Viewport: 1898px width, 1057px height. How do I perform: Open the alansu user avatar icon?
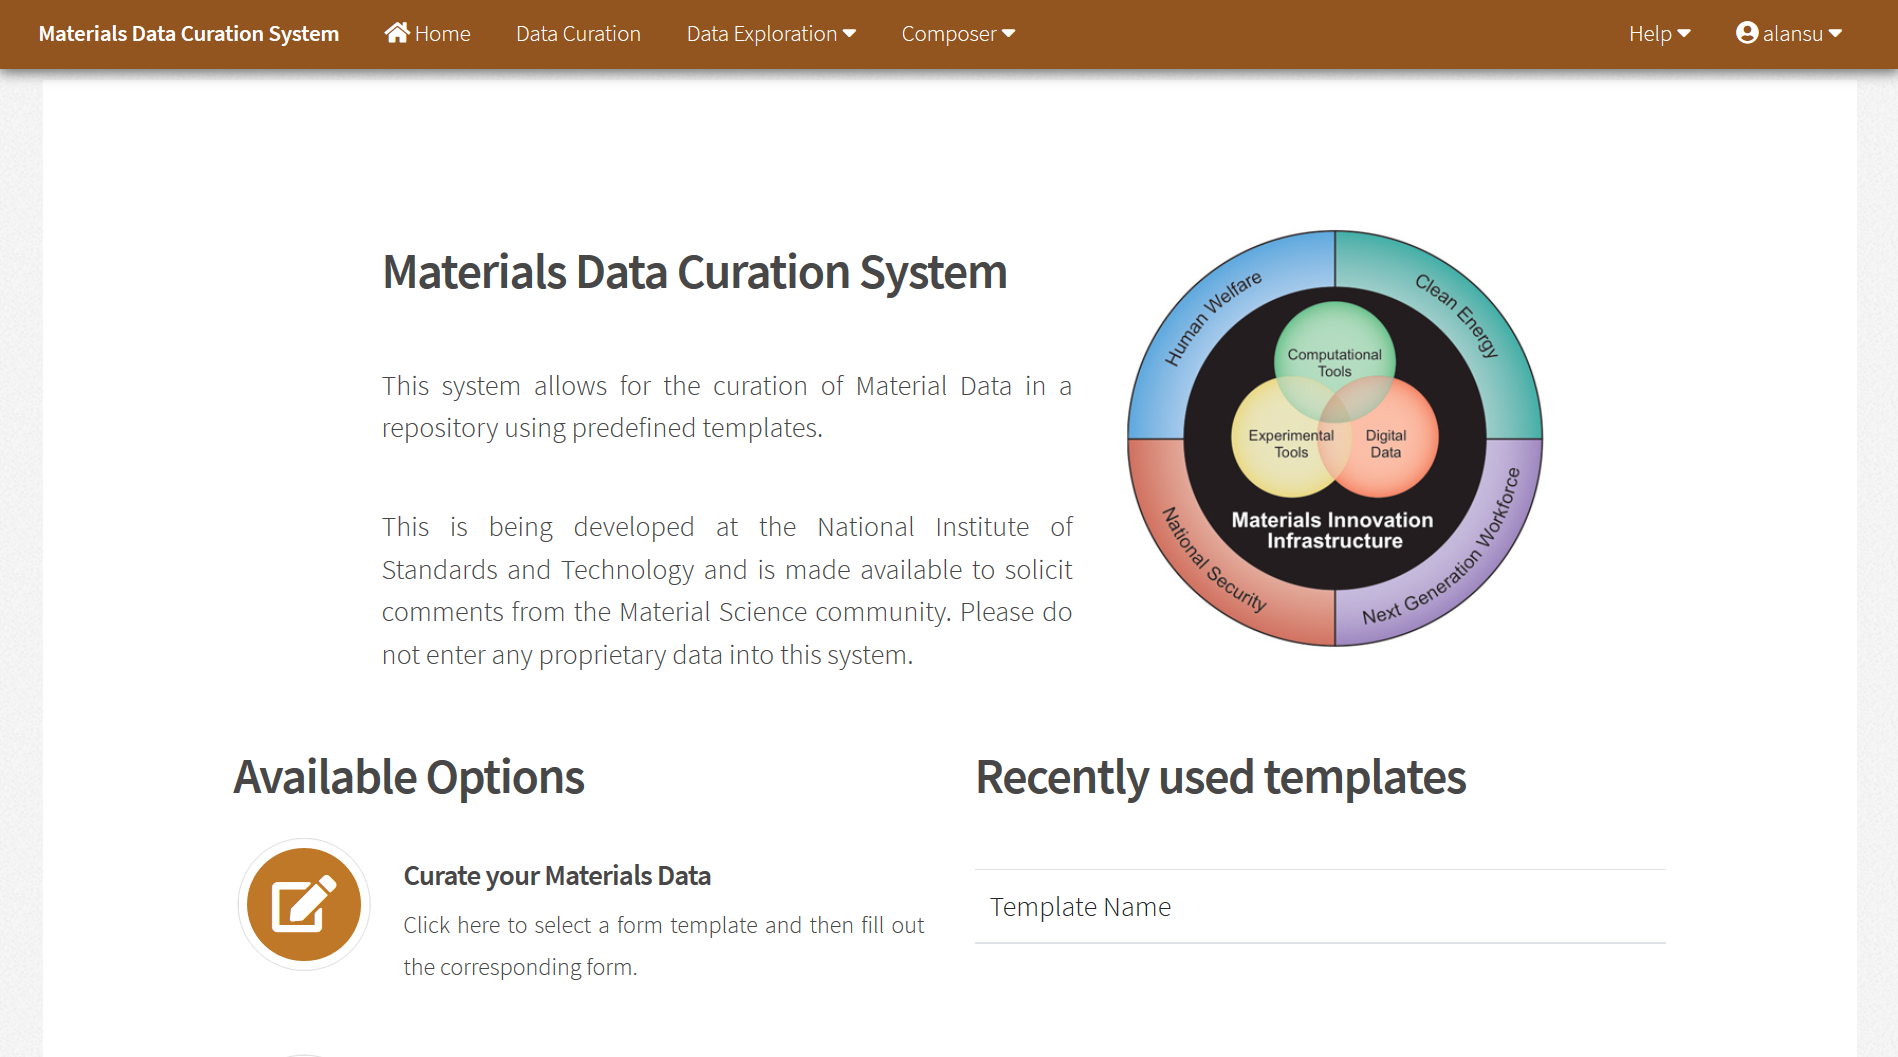[x=1746, y=32]
